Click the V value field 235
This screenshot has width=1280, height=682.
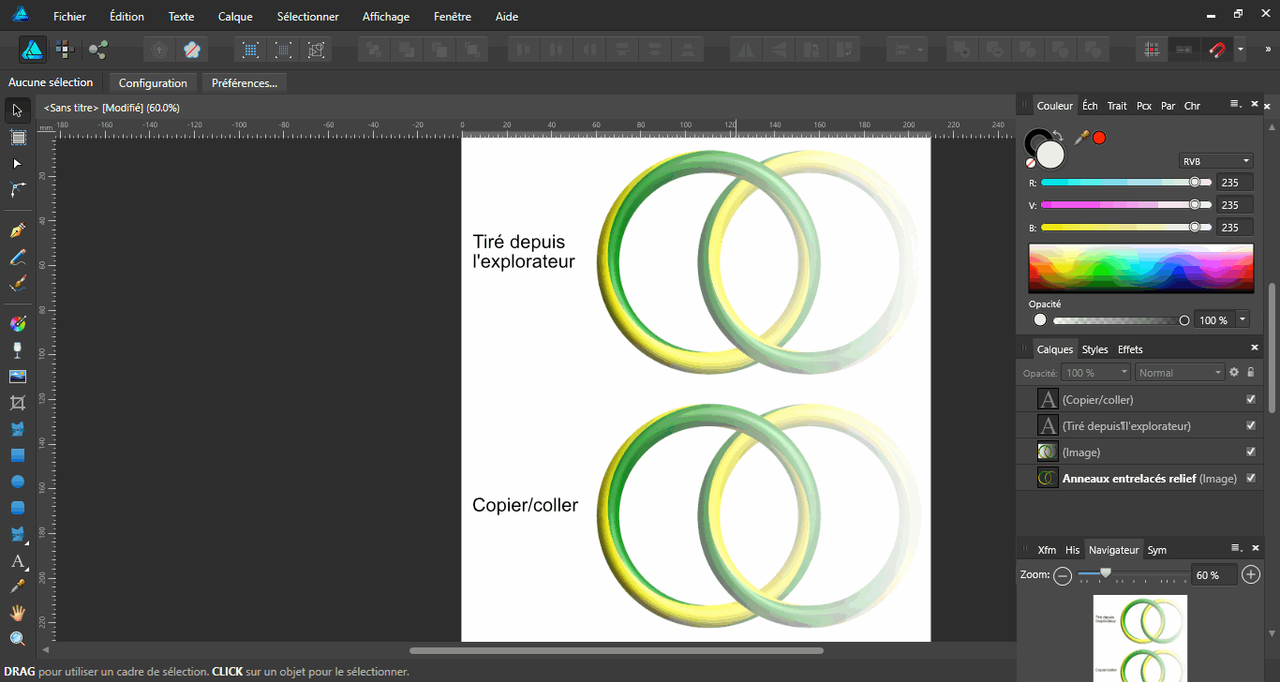(x=1235, y=205)
